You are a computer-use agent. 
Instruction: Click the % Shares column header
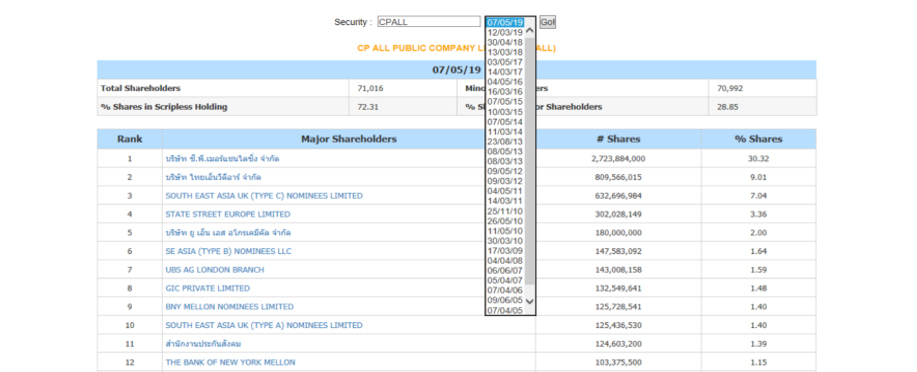click(x=759, y=139)
